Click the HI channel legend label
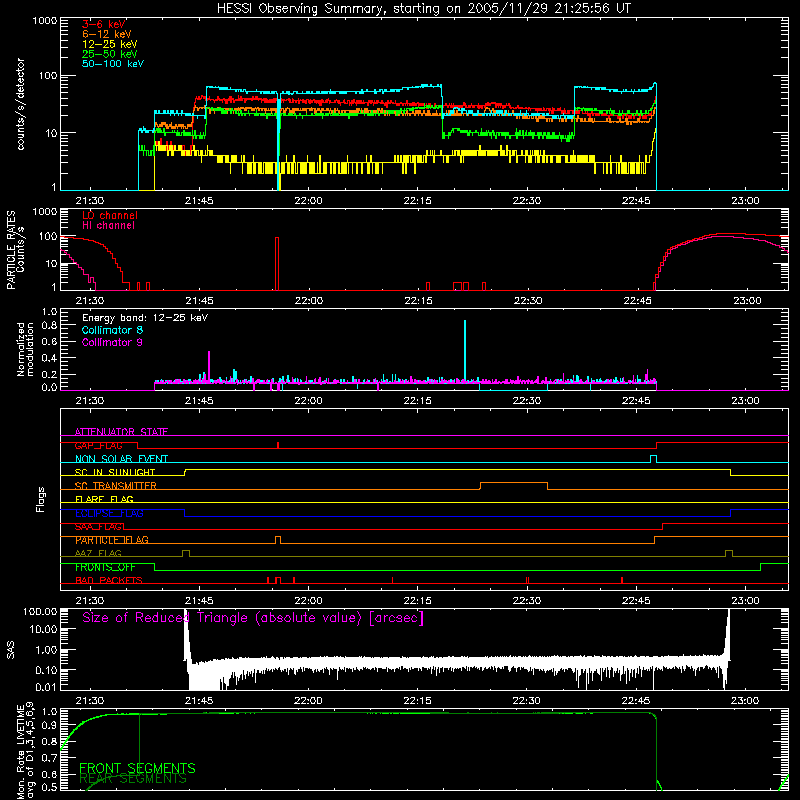The image size is (800, 800). click(108, 226)
